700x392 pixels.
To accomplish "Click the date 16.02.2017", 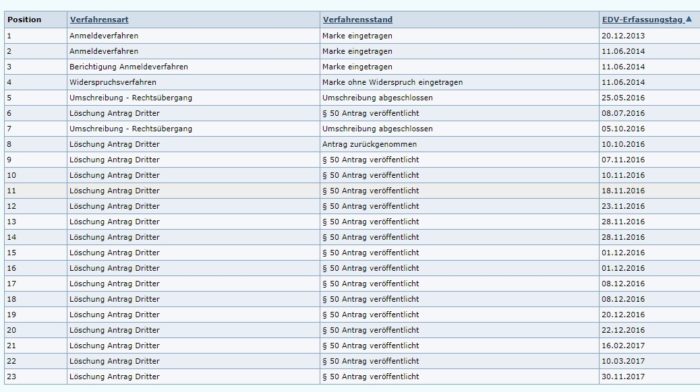I will (623, 346).
